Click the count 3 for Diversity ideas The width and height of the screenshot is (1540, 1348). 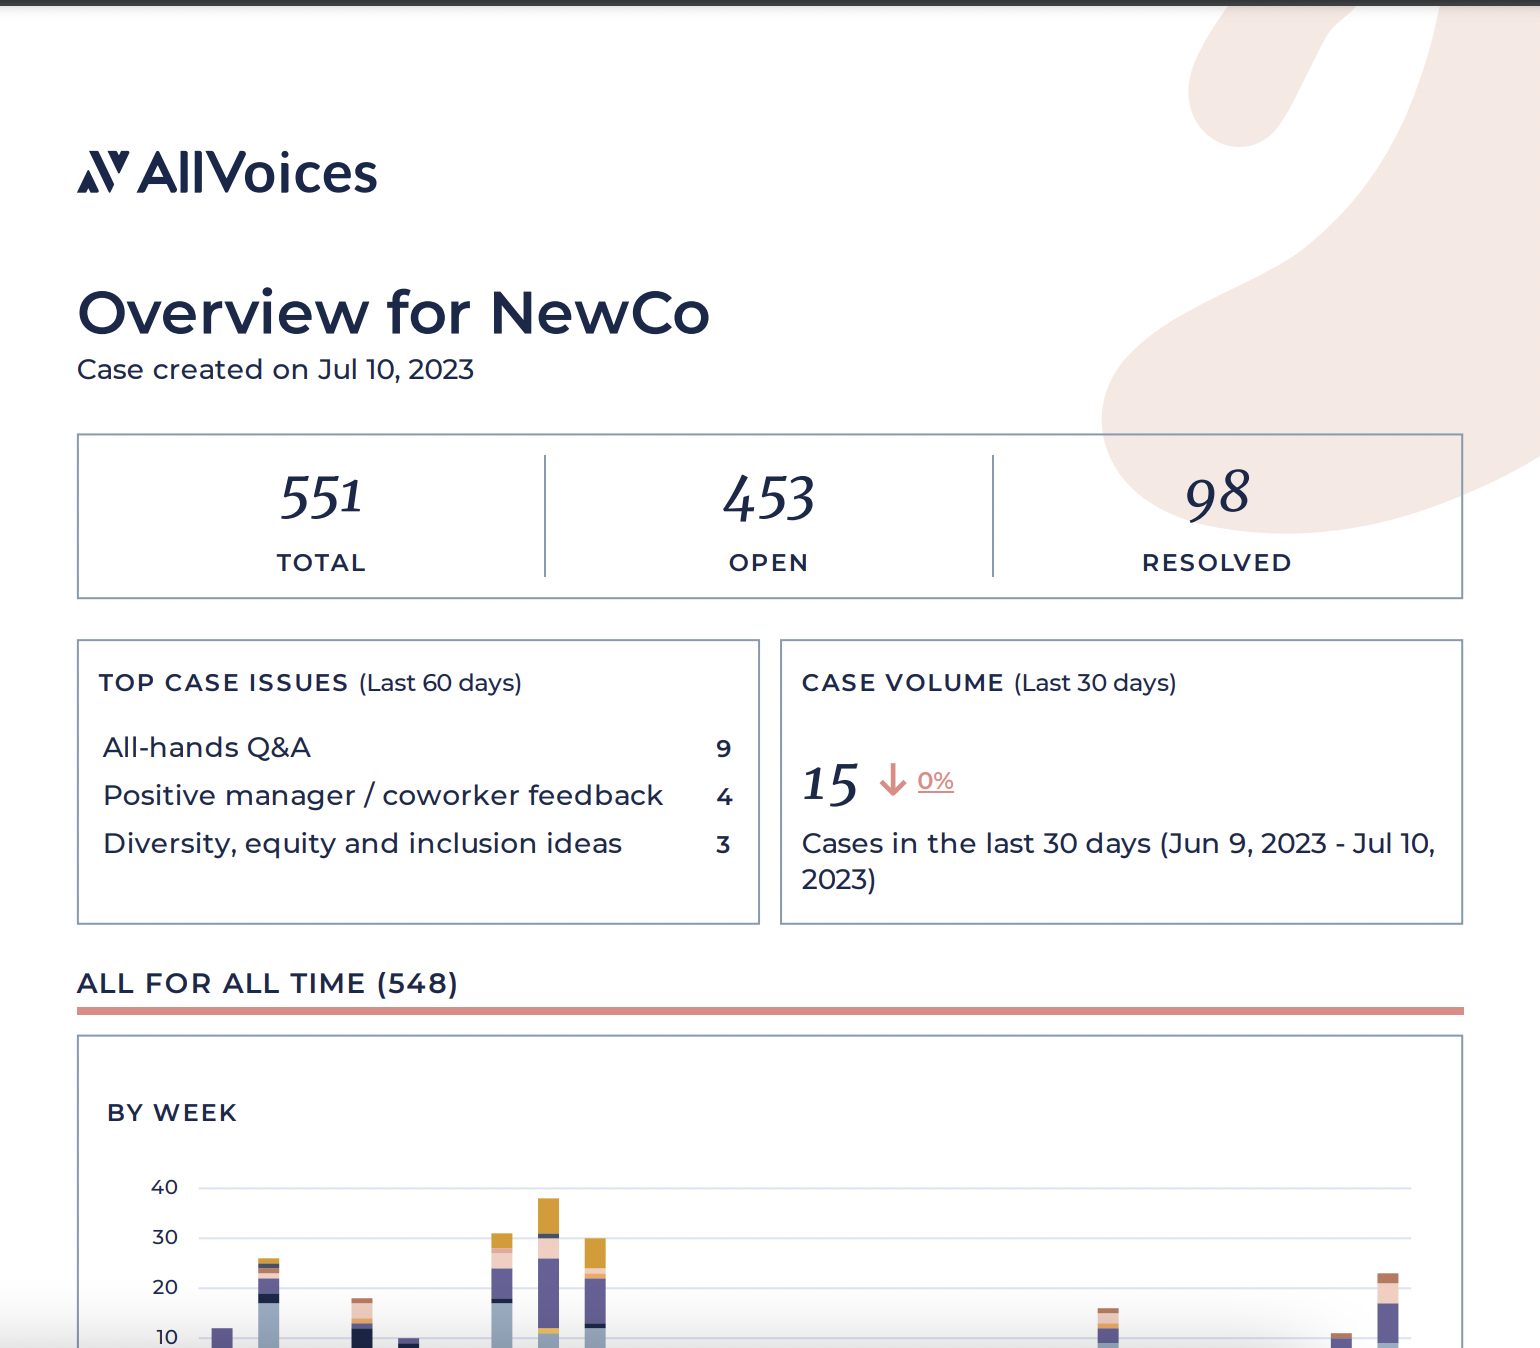pos(724,845)
